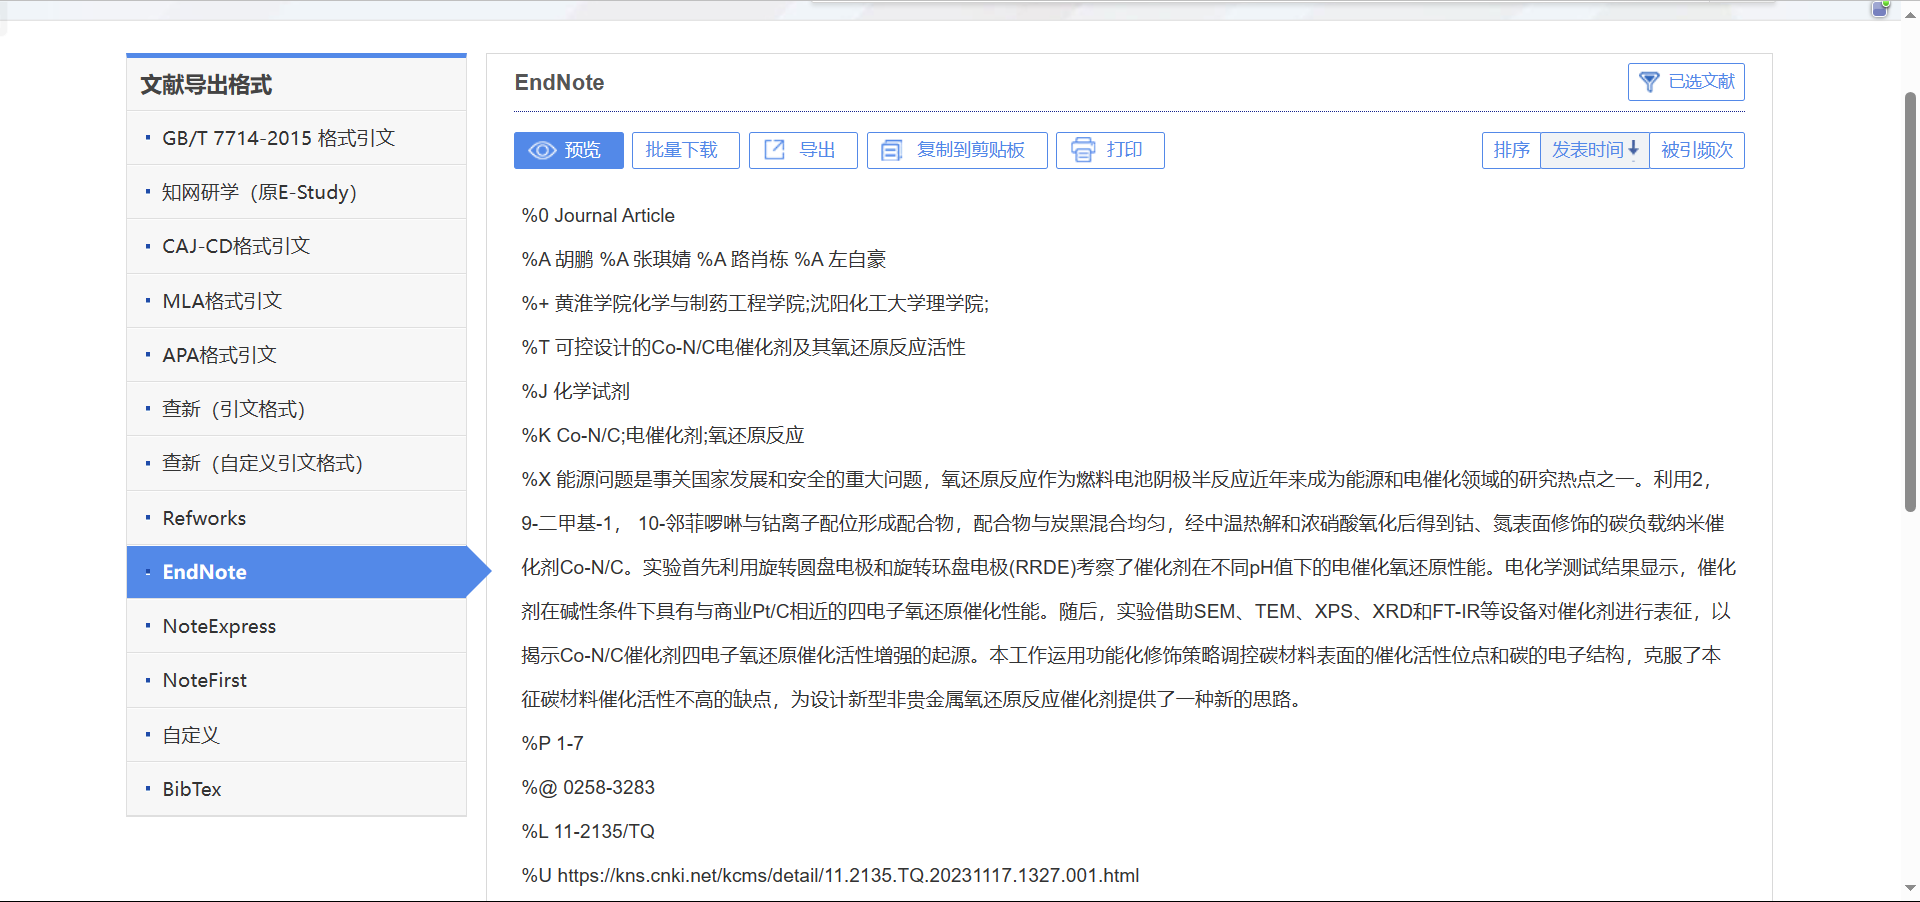The width and height of the screenshot is (1920, 902).
Task: Click the clipboard icon on 复制到剪贴板
Action: [890, 150]
